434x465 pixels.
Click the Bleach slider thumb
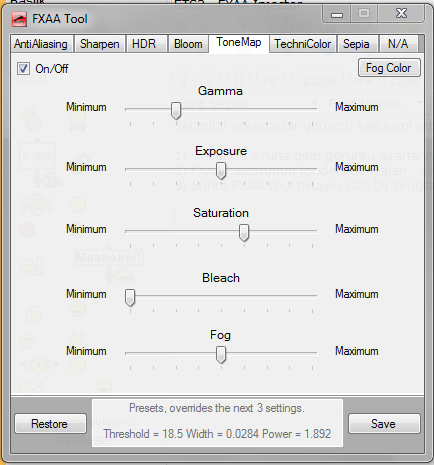tap(130, 298)
